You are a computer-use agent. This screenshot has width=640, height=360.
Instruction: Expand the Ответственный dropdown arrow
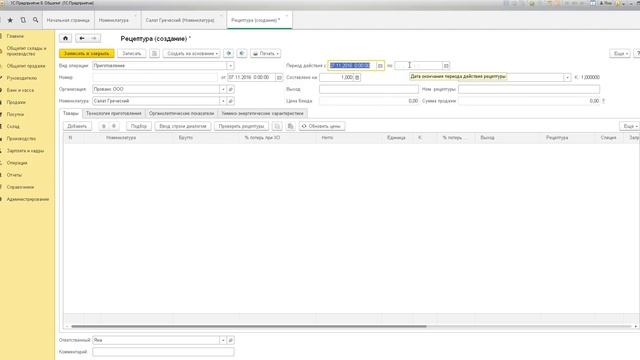click(x=223, y=340)
